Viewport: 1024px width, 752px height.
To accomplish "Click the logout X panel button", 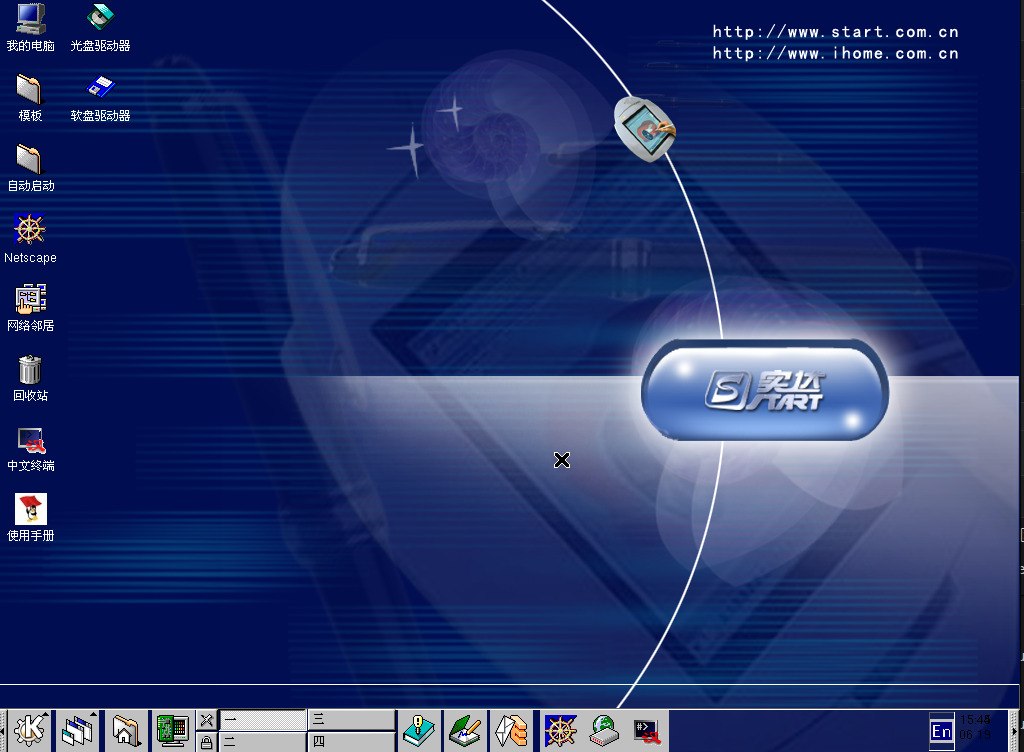I will [206, 720].
